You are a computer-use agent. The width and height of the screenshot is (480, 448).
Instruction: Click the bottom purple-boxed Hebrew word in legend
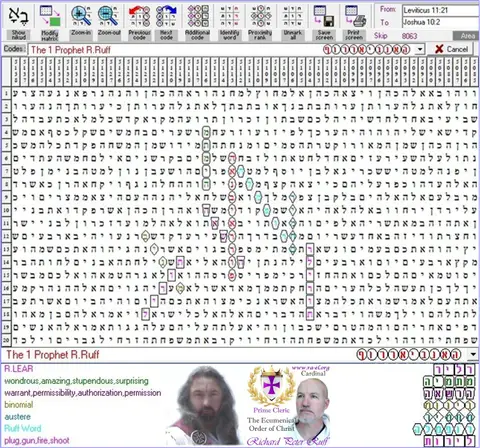[449, 441]
